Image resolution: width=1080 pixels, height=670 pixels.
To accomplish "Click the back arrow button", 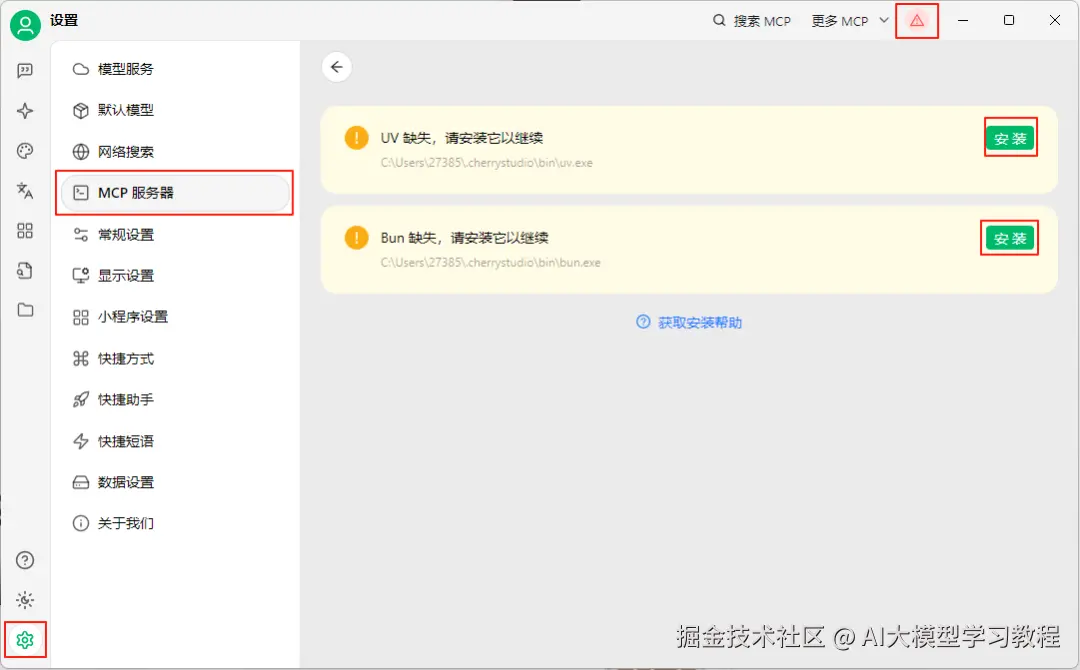I will 337,67.
